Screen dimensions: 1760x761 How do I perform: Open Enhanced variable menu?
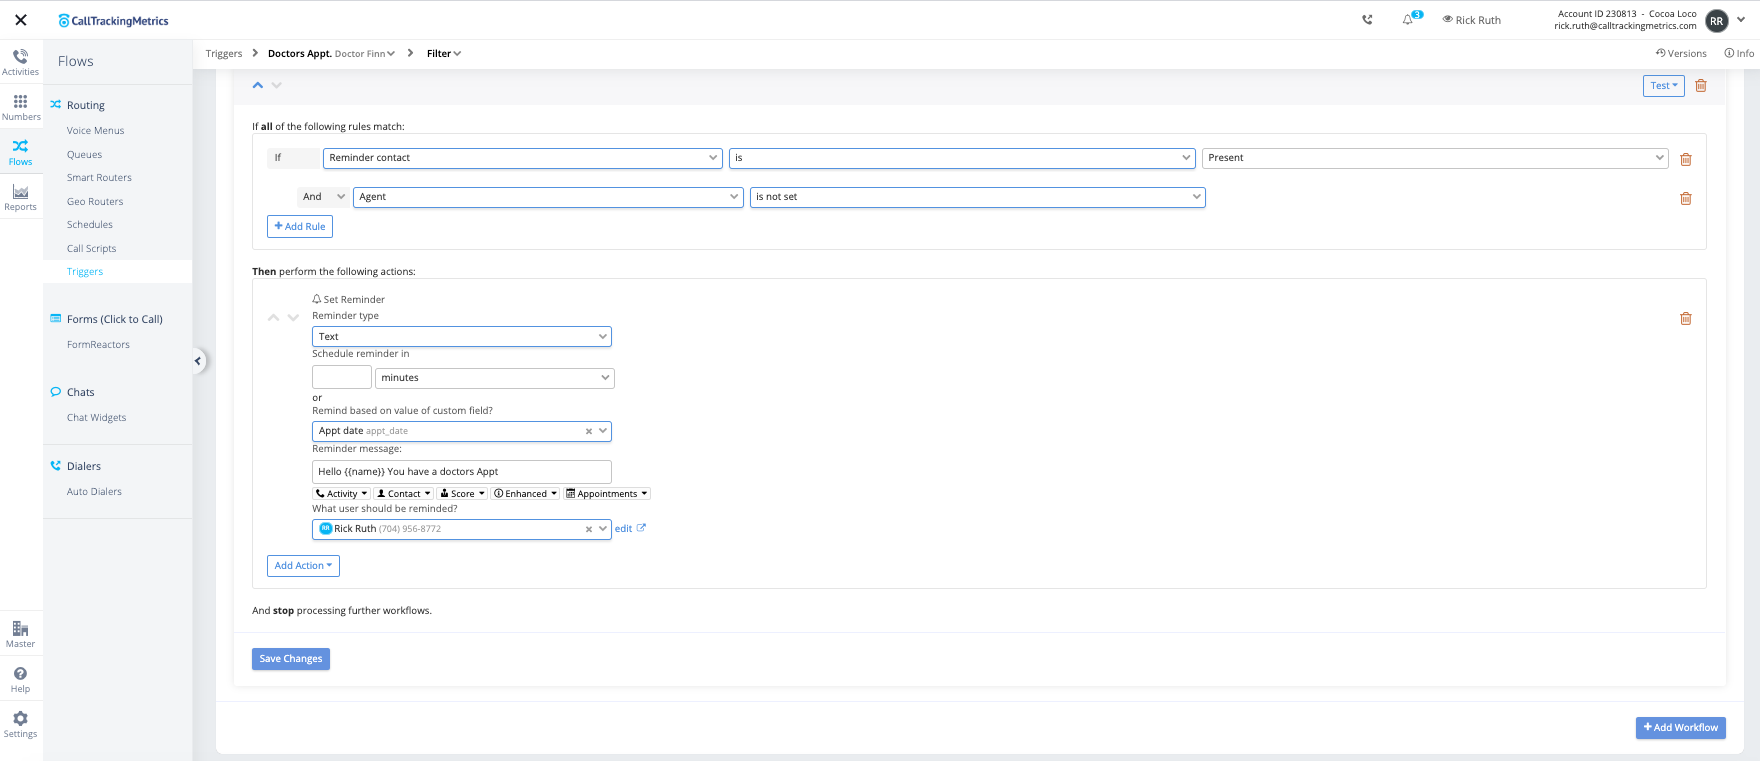point(525,494)
